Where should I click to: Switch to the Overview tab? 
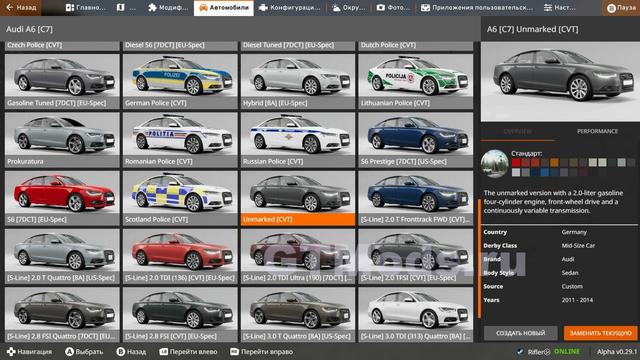[517, 131]
